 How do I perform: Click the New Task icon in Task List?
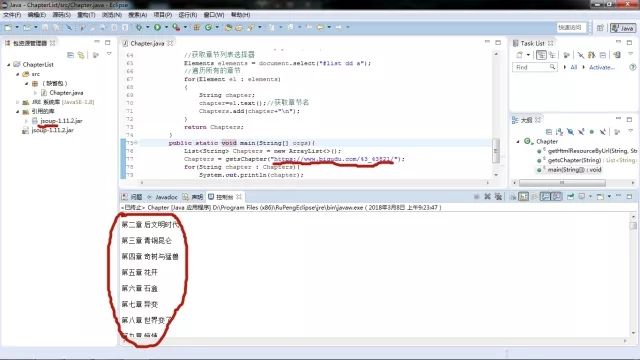pyautogui.click(x=520, y=55)
